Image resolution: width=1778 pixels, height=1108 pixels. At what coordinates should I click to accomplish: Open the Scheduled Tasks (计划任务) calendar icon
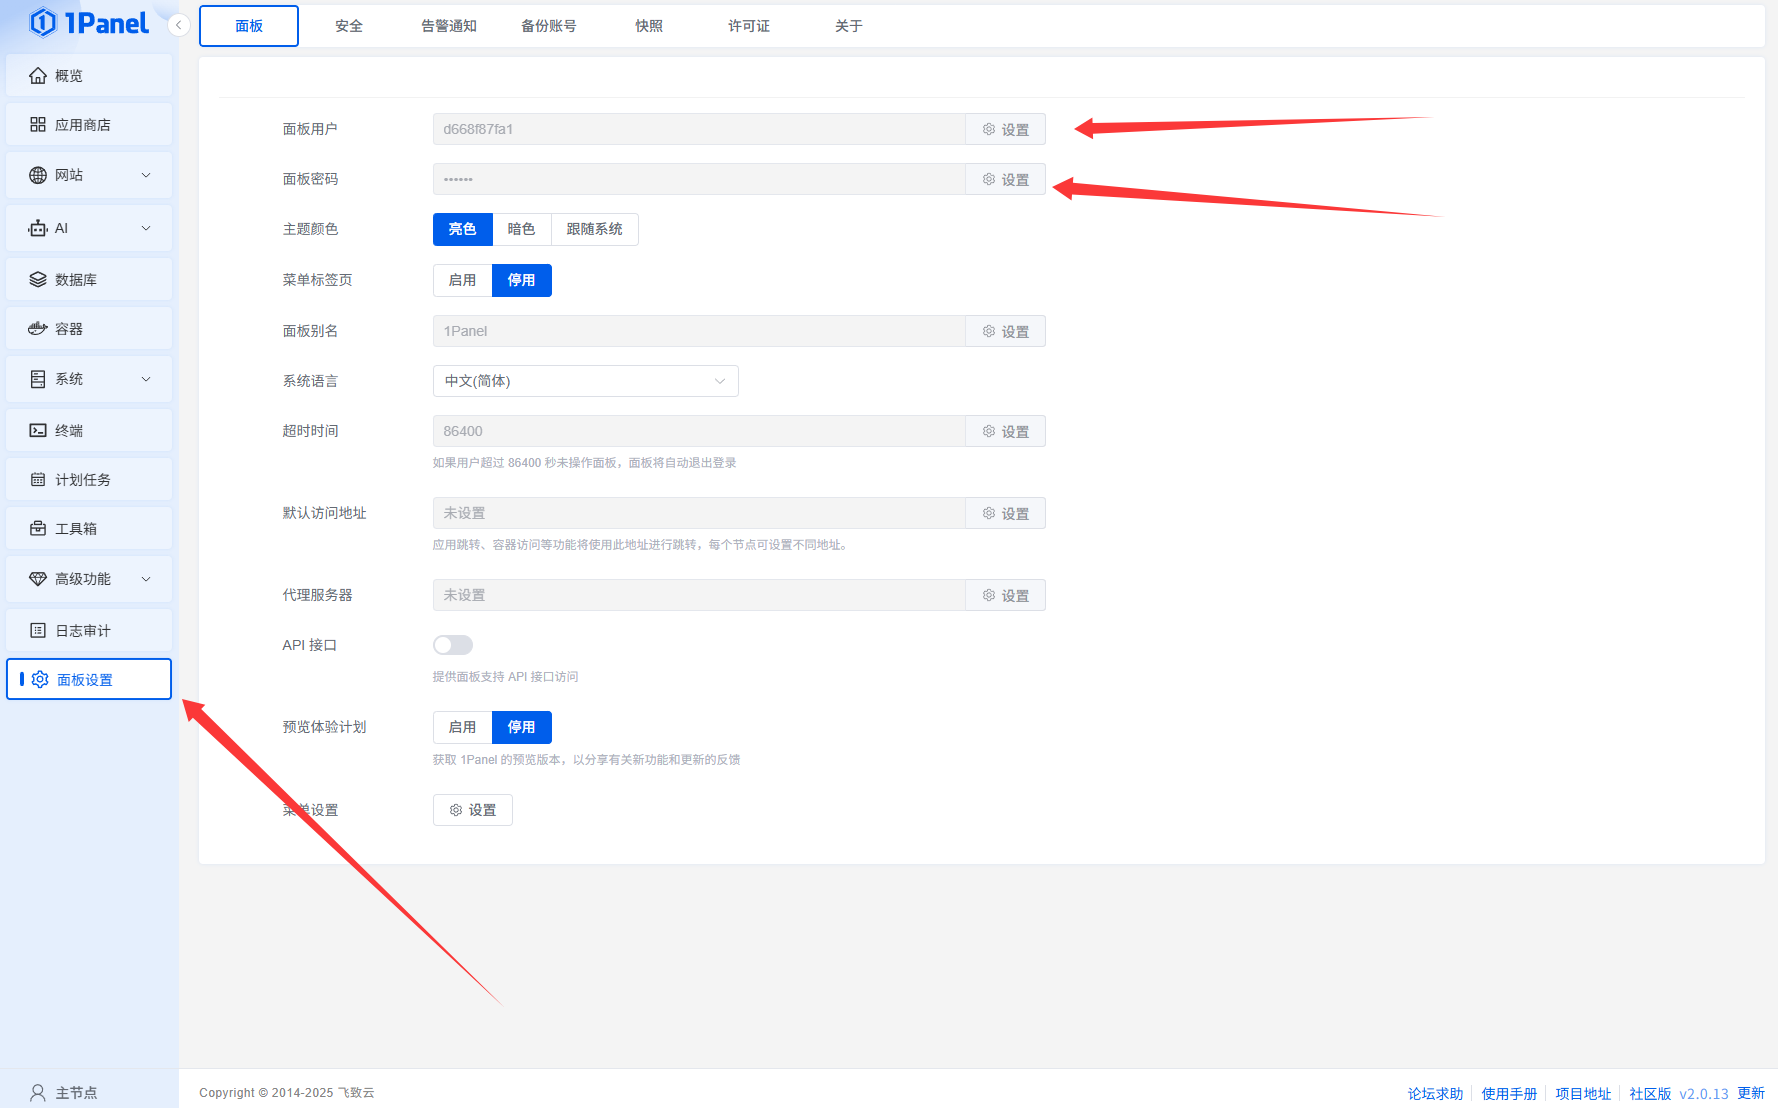pos(38,480)
